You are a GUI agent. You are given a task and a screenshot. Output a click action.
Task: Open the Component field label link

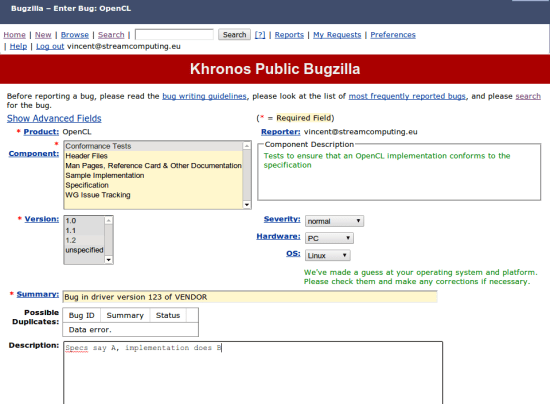(x=34, y=154)
